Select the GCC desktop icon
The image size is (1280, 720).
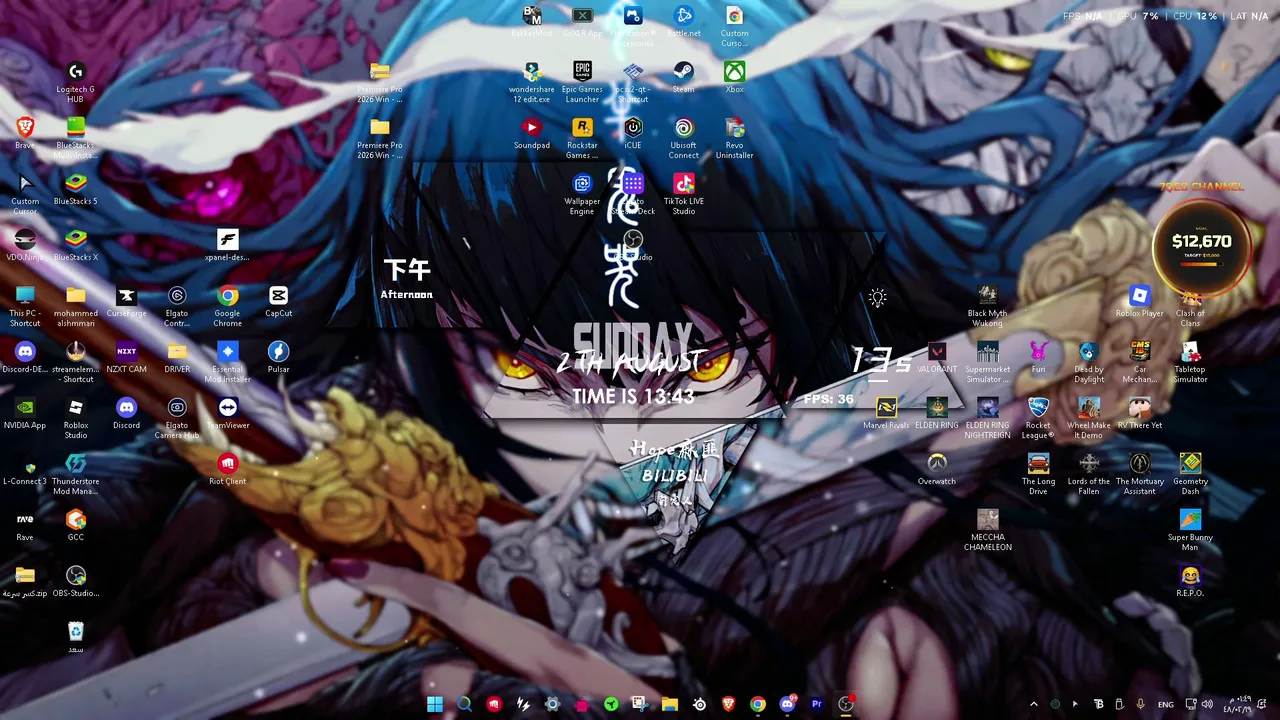click(x=76, y=525)
